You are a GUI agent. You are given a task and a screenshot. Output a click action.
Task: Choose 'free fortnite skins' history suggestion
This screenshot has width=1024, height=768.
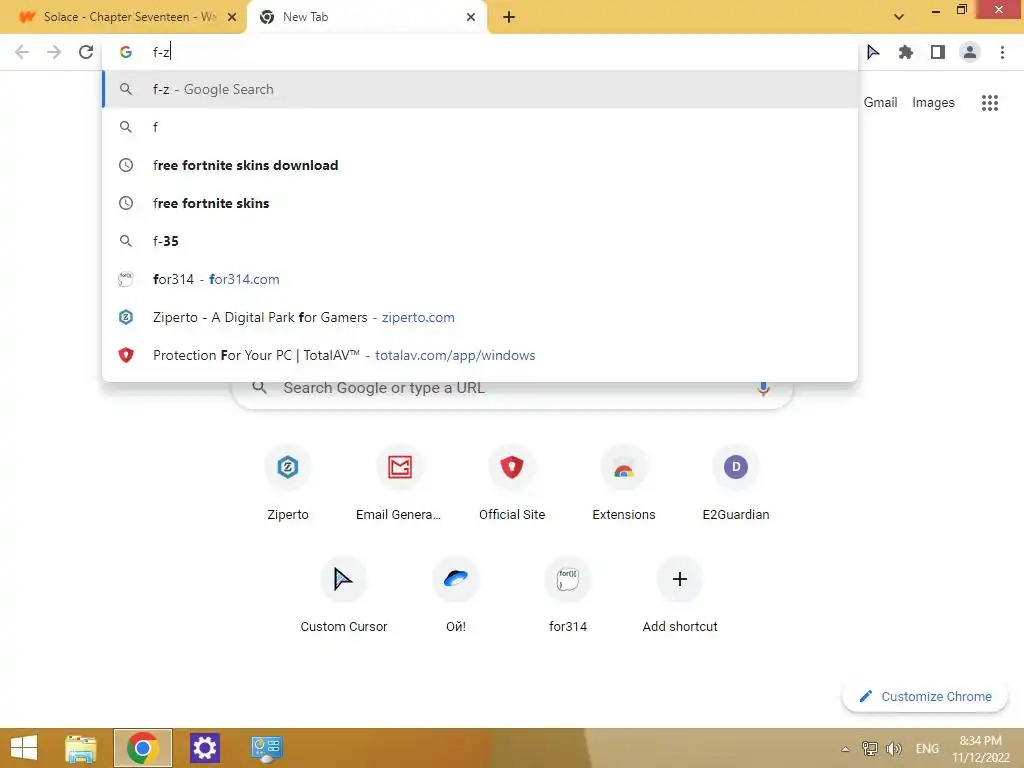coord(480,203)
